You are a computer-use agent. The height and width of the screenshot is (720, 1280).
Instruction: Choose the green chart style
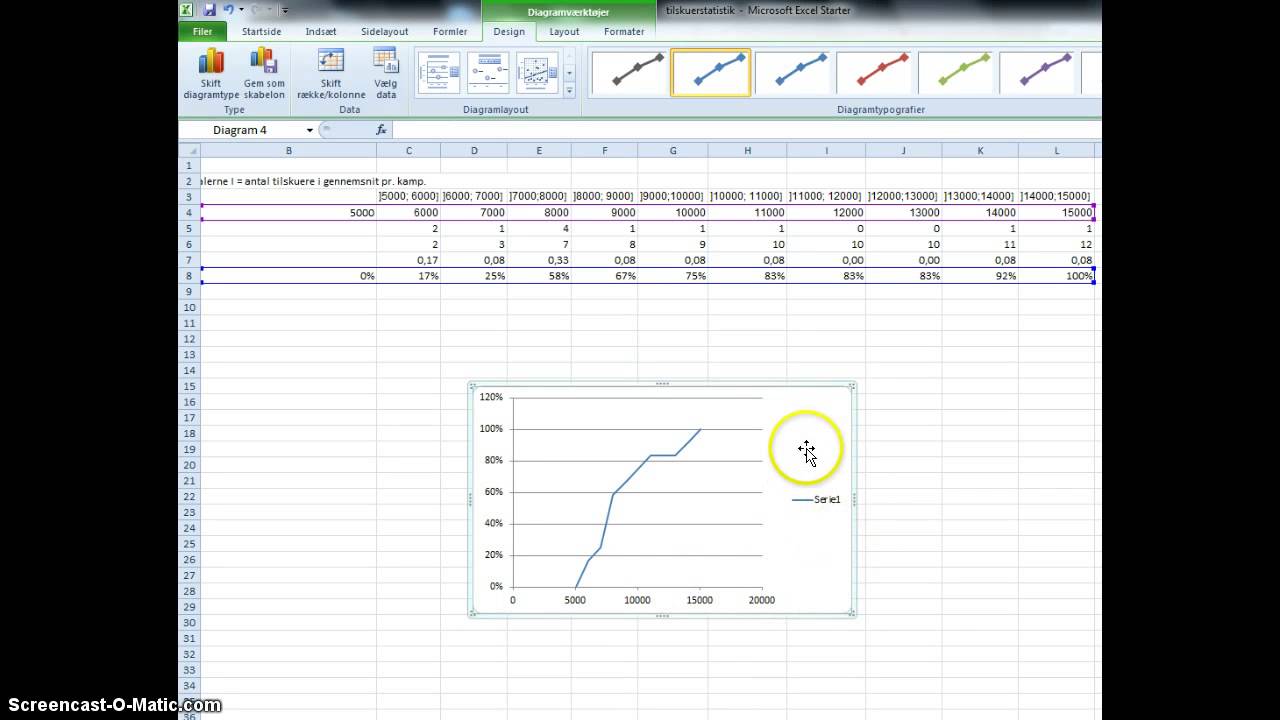coord(956,73)
